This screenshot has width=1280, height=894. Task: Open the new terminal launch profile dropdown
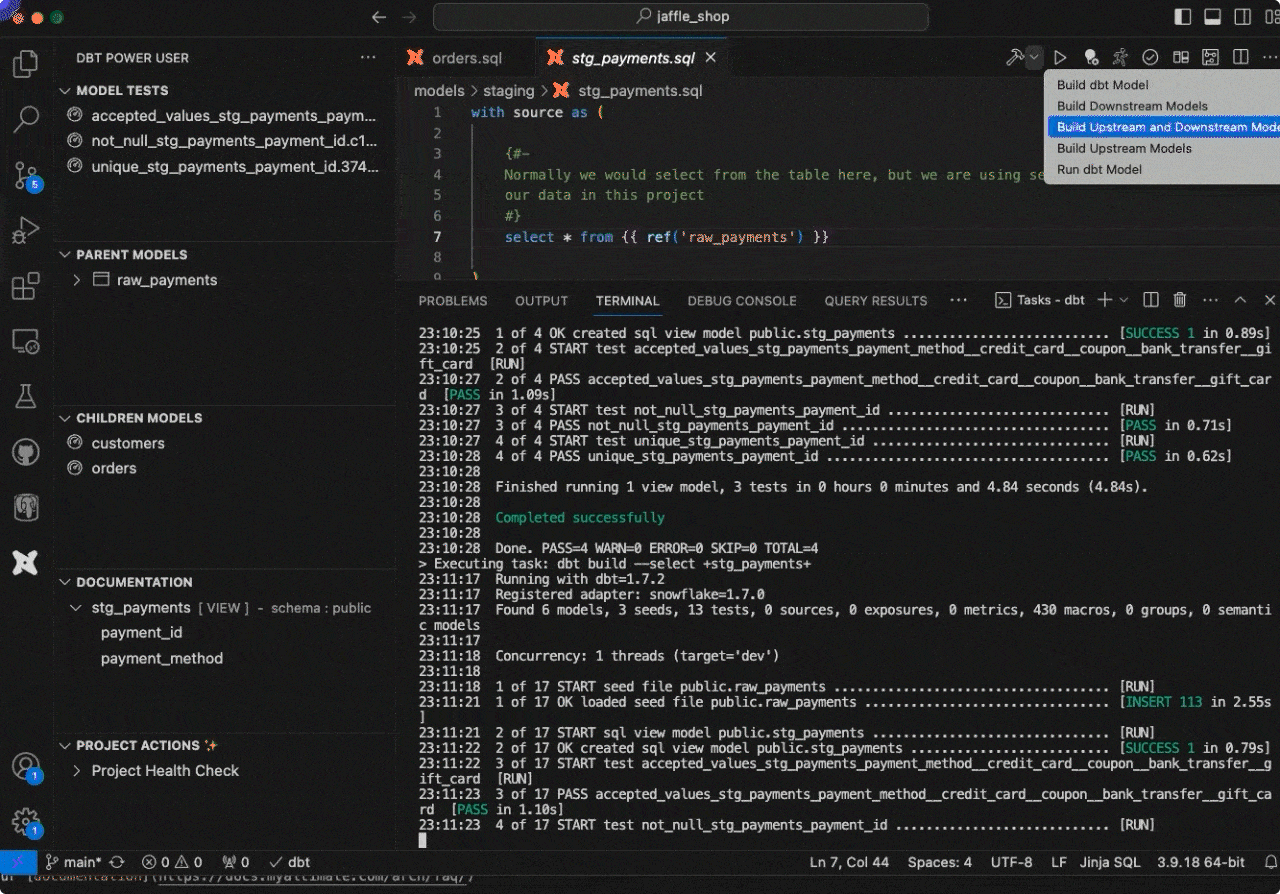click(1124, 300)
